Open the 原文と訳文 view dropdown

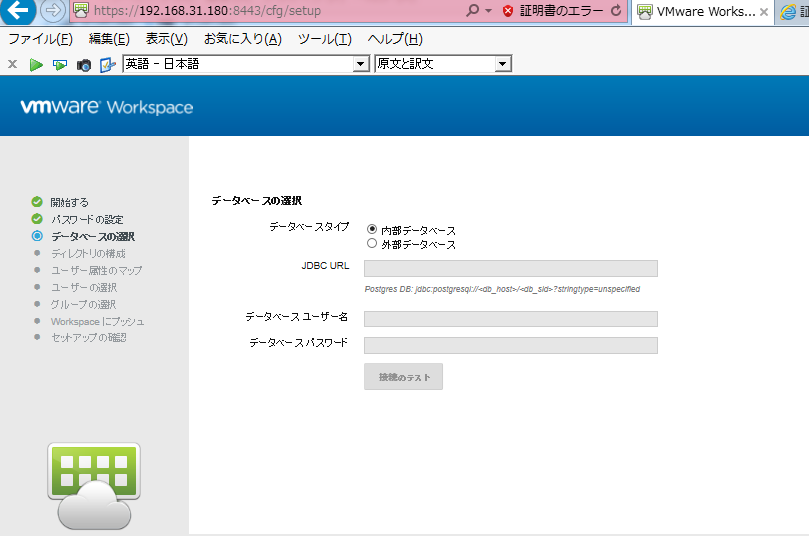(503, 64)
